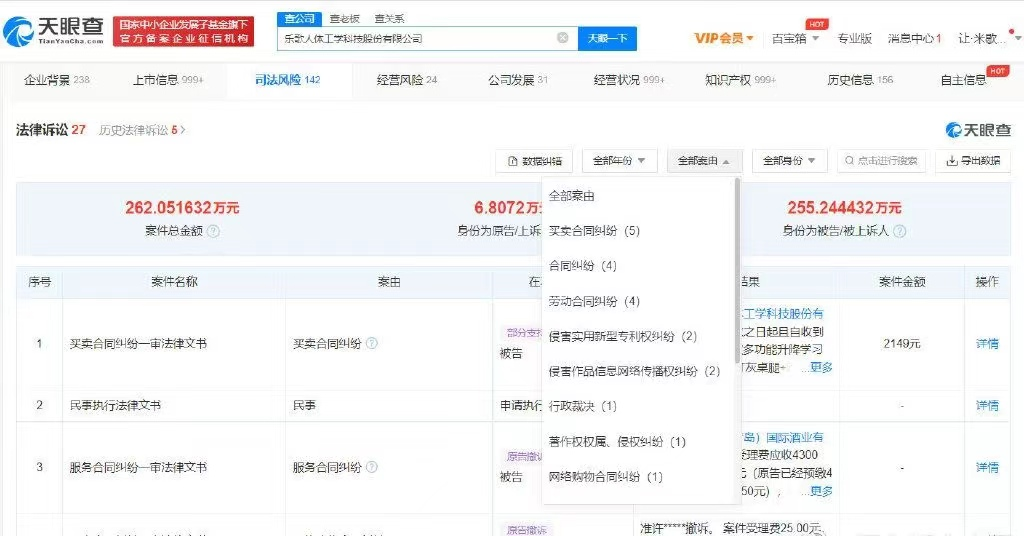
Task: Click help icon beside 案件总金额
Action: pyautogui.click(x=214, y=231)
